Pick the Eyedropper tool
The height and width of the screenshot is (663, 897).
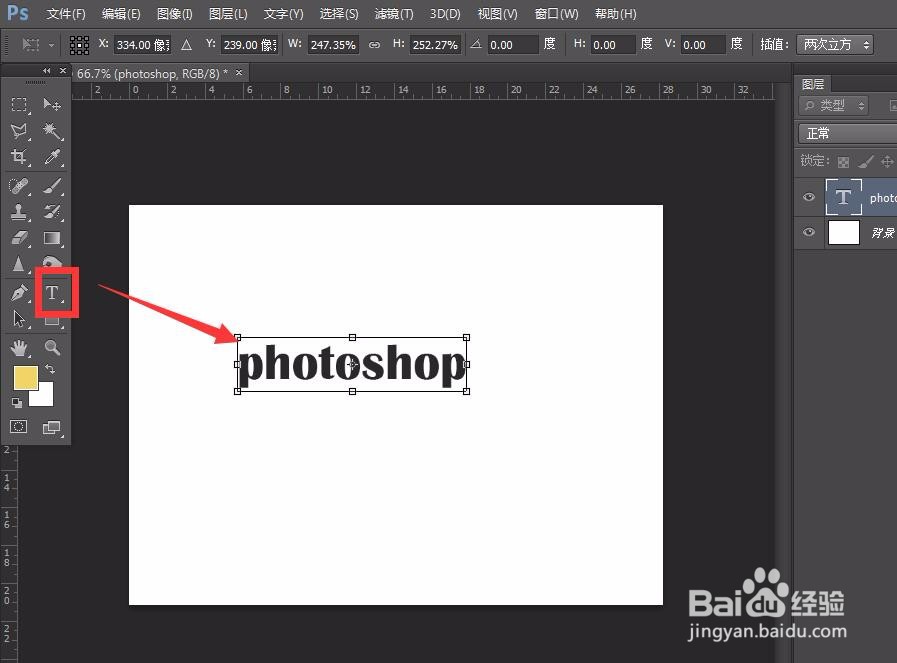point(52,157)
